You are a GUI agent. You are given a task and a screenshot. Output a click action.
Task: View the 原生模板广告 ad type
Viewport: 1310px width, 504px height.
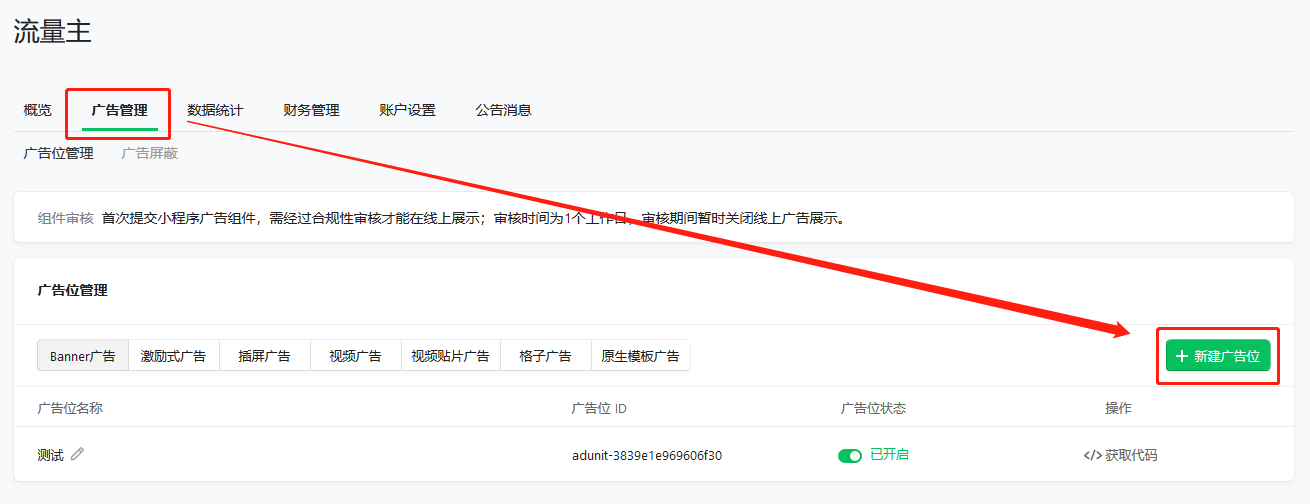(640, 356)
